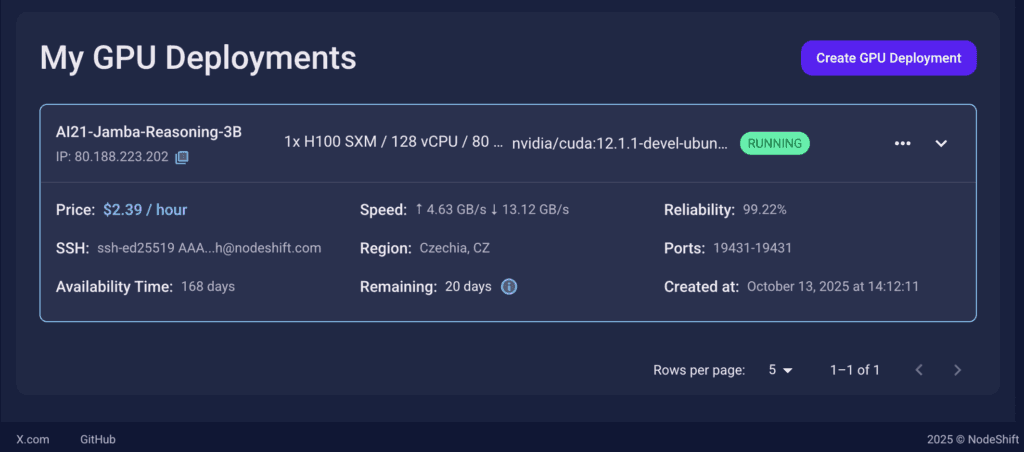The width and height of the screenshot is (1024, 452).
Task: Open the GitHub footer link
Action: pyautogui.click(x=98, y=439)
